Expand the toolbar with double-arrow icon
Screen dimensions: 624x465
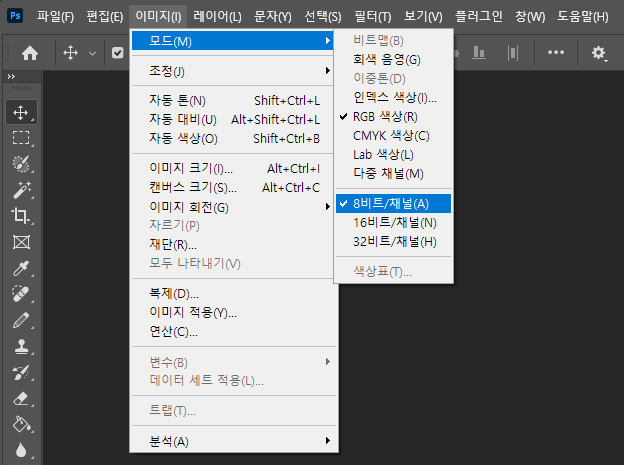coord(11,76)
